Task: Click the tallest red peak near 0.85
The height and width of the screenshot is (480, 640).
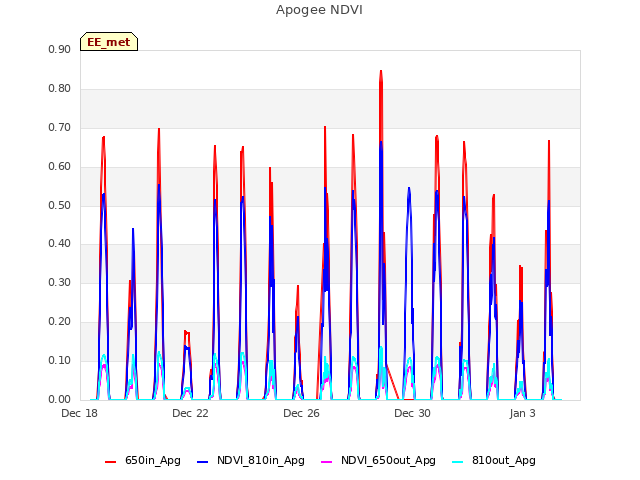Action: pyautogui.click(x=381, y=72)
